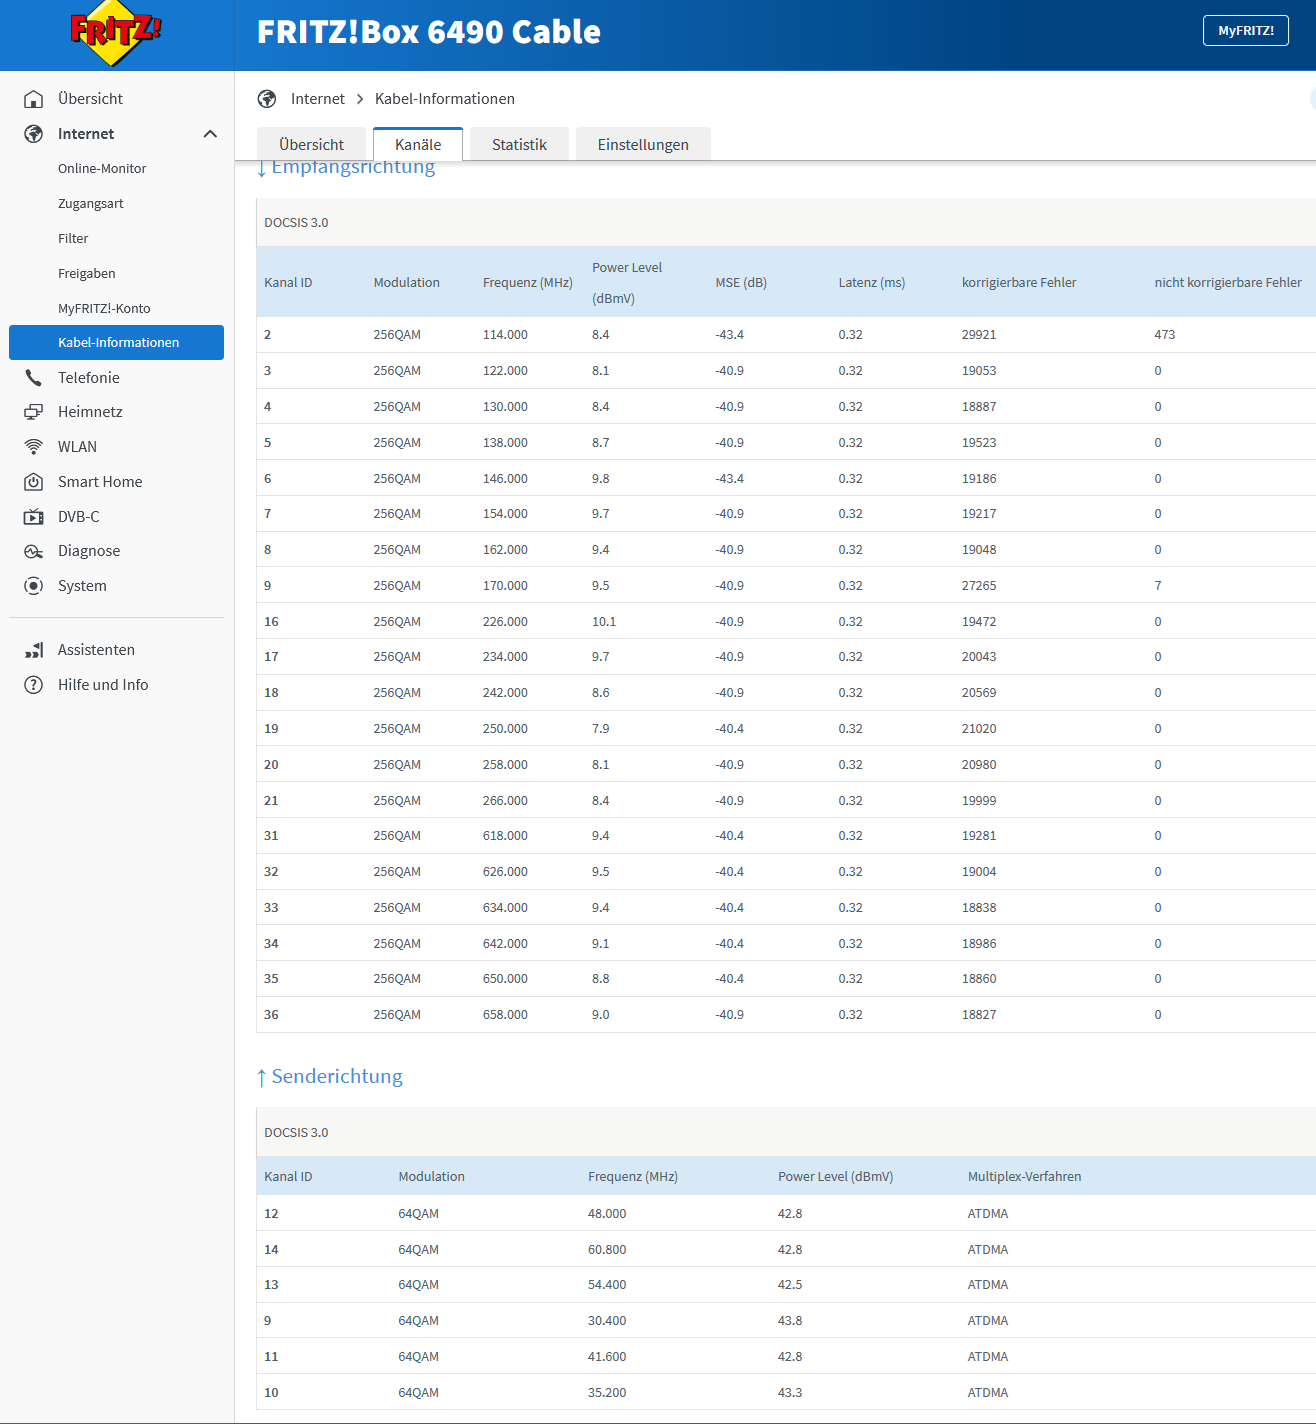Click the FRITZ! logo
1316x1424 pixels.
[116, 35]
